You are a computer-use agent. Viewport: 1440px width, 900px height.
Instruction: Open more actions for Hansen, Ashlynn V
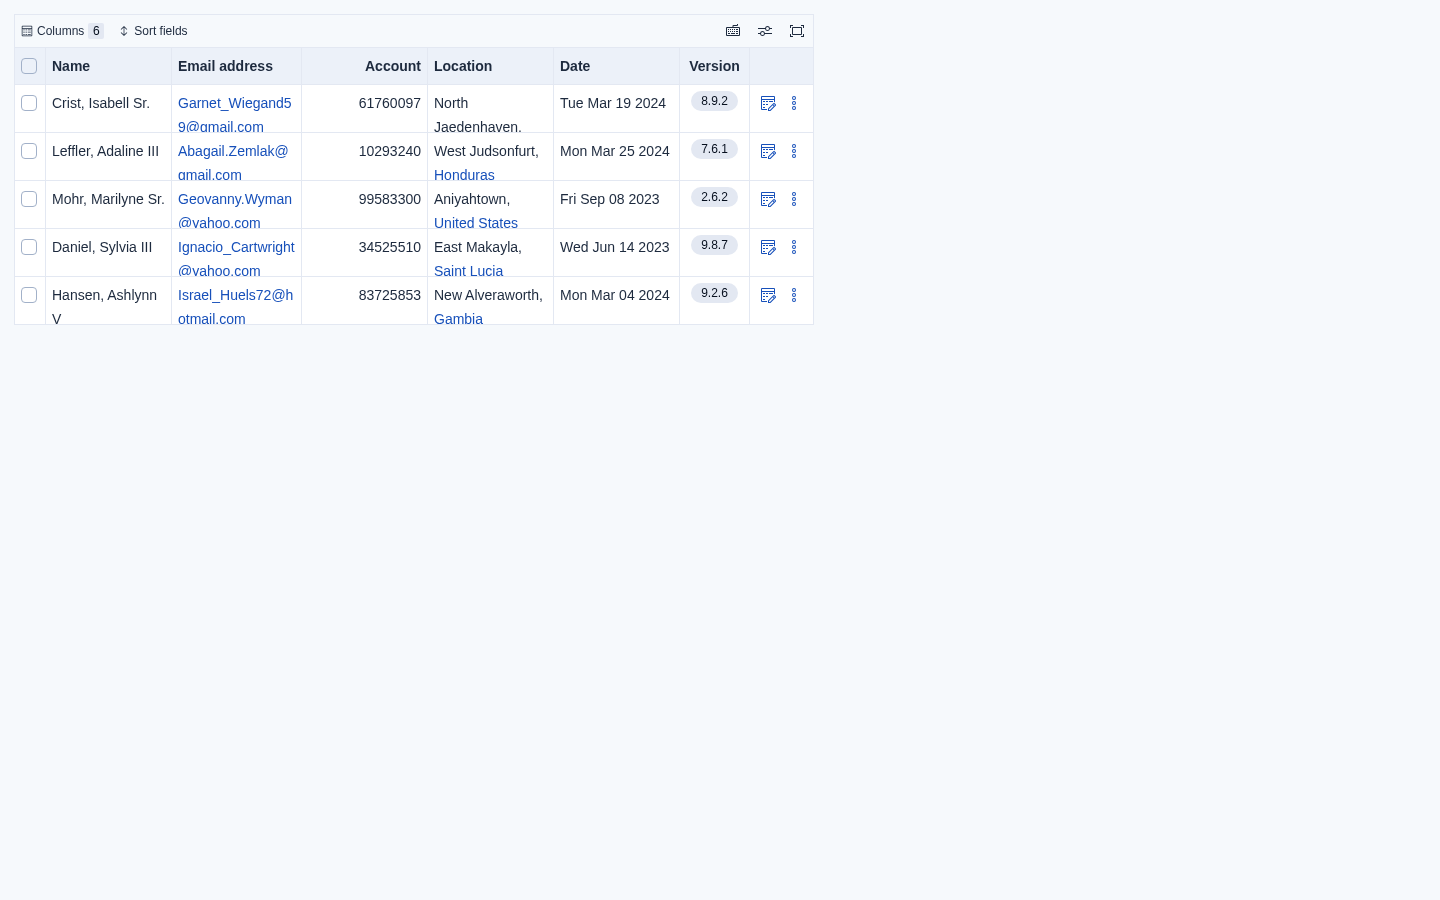point(794,295)
